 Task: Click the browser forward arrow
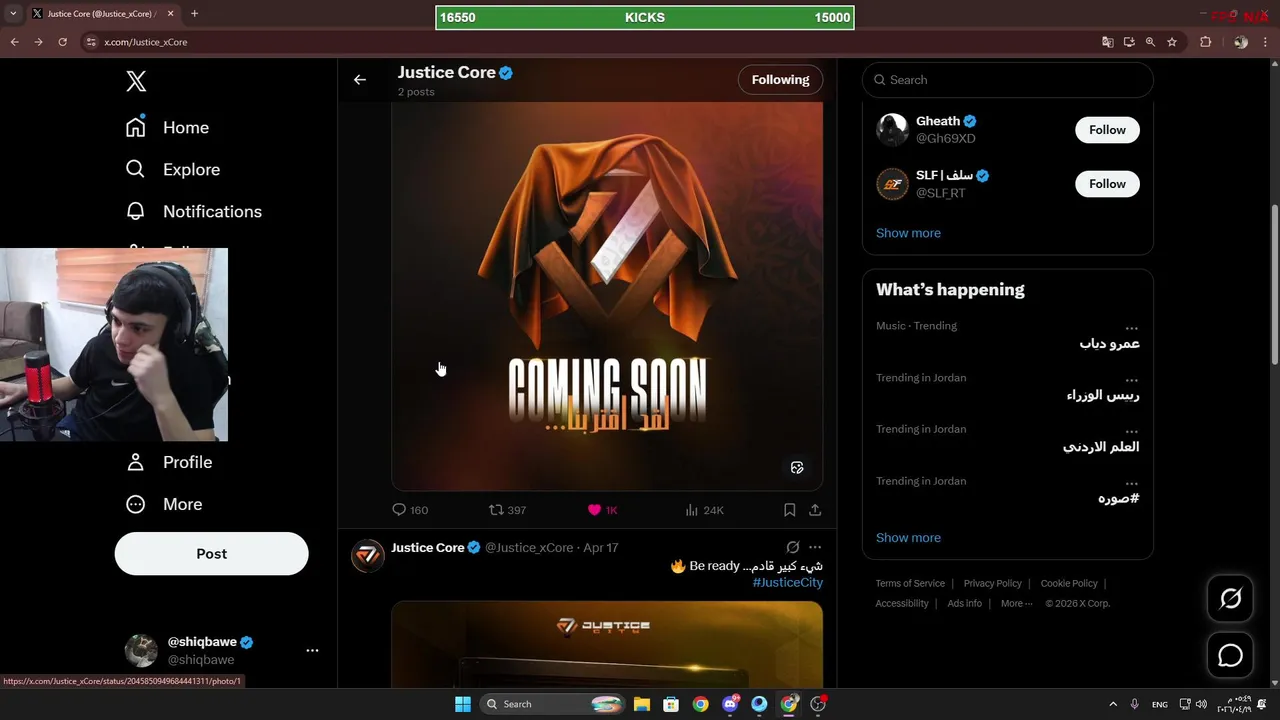pyautogui.click(x=38, y=42)
